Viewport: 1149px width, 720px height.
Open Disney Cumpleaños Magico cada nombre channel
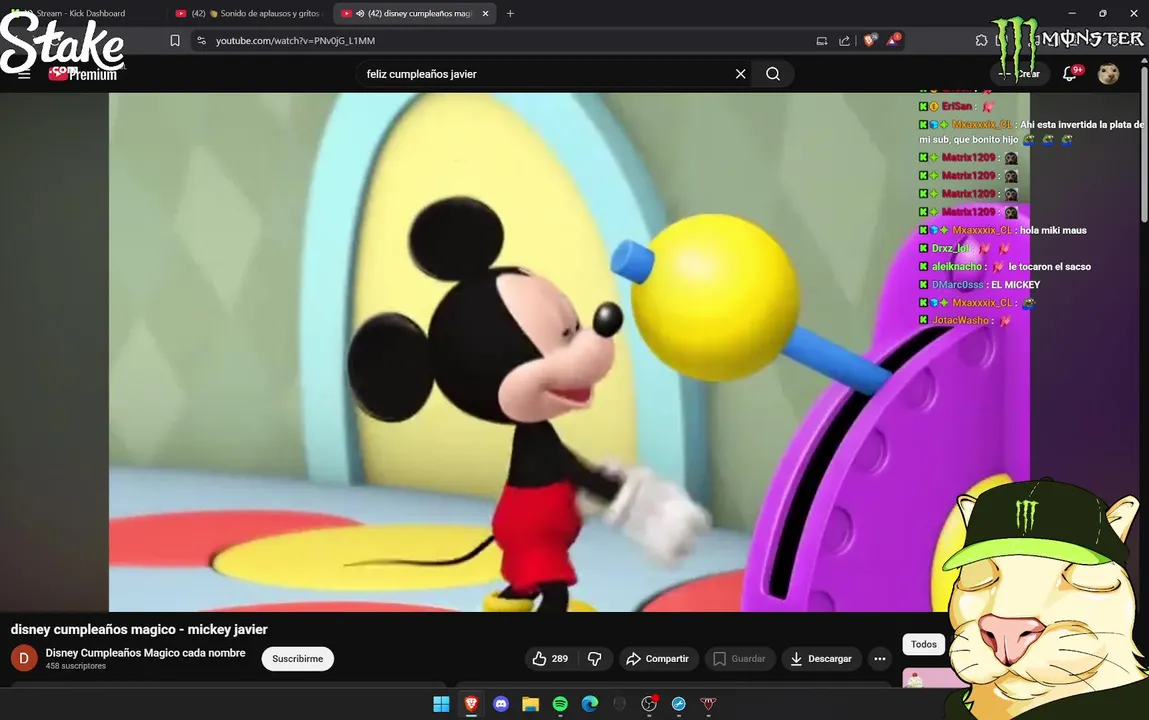coord(145,653)
